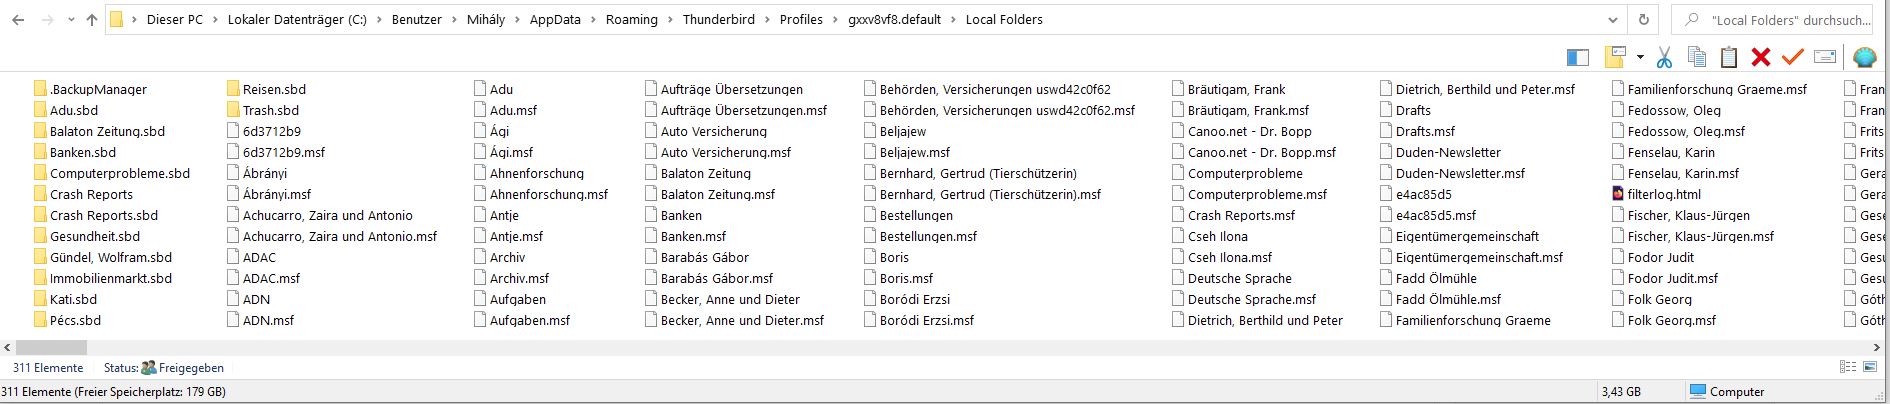
Task: Open the recent locations dropdown
Action: pyautogui.click(x=70, y=19)
